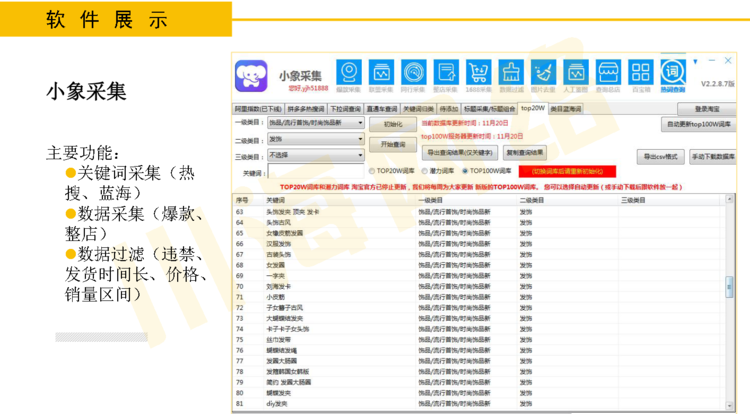The image size is (750, 414).
Task: Select the top20W tab
Action: coord(532,109)
